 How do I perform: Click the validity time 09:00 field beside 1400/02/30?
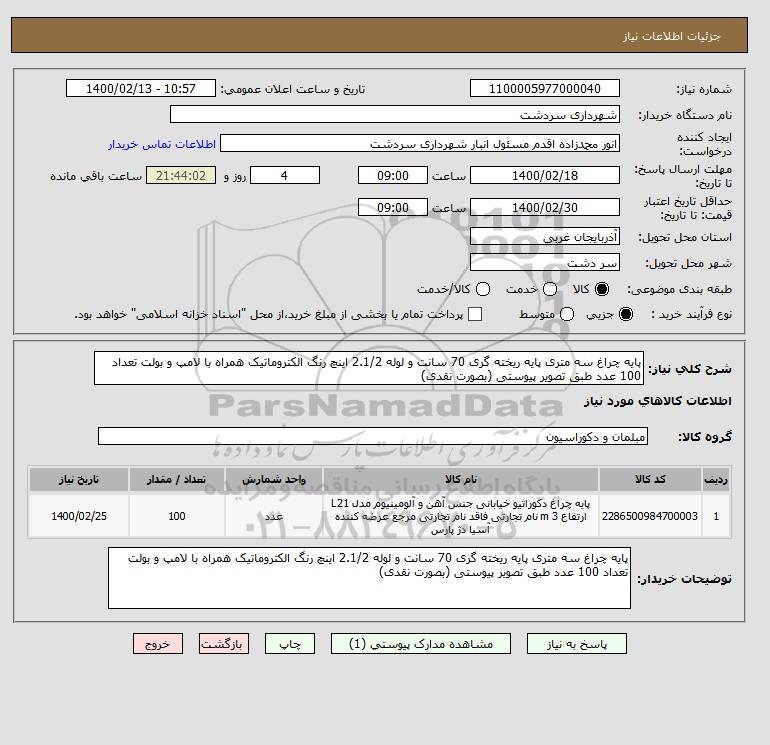(393, 207)
